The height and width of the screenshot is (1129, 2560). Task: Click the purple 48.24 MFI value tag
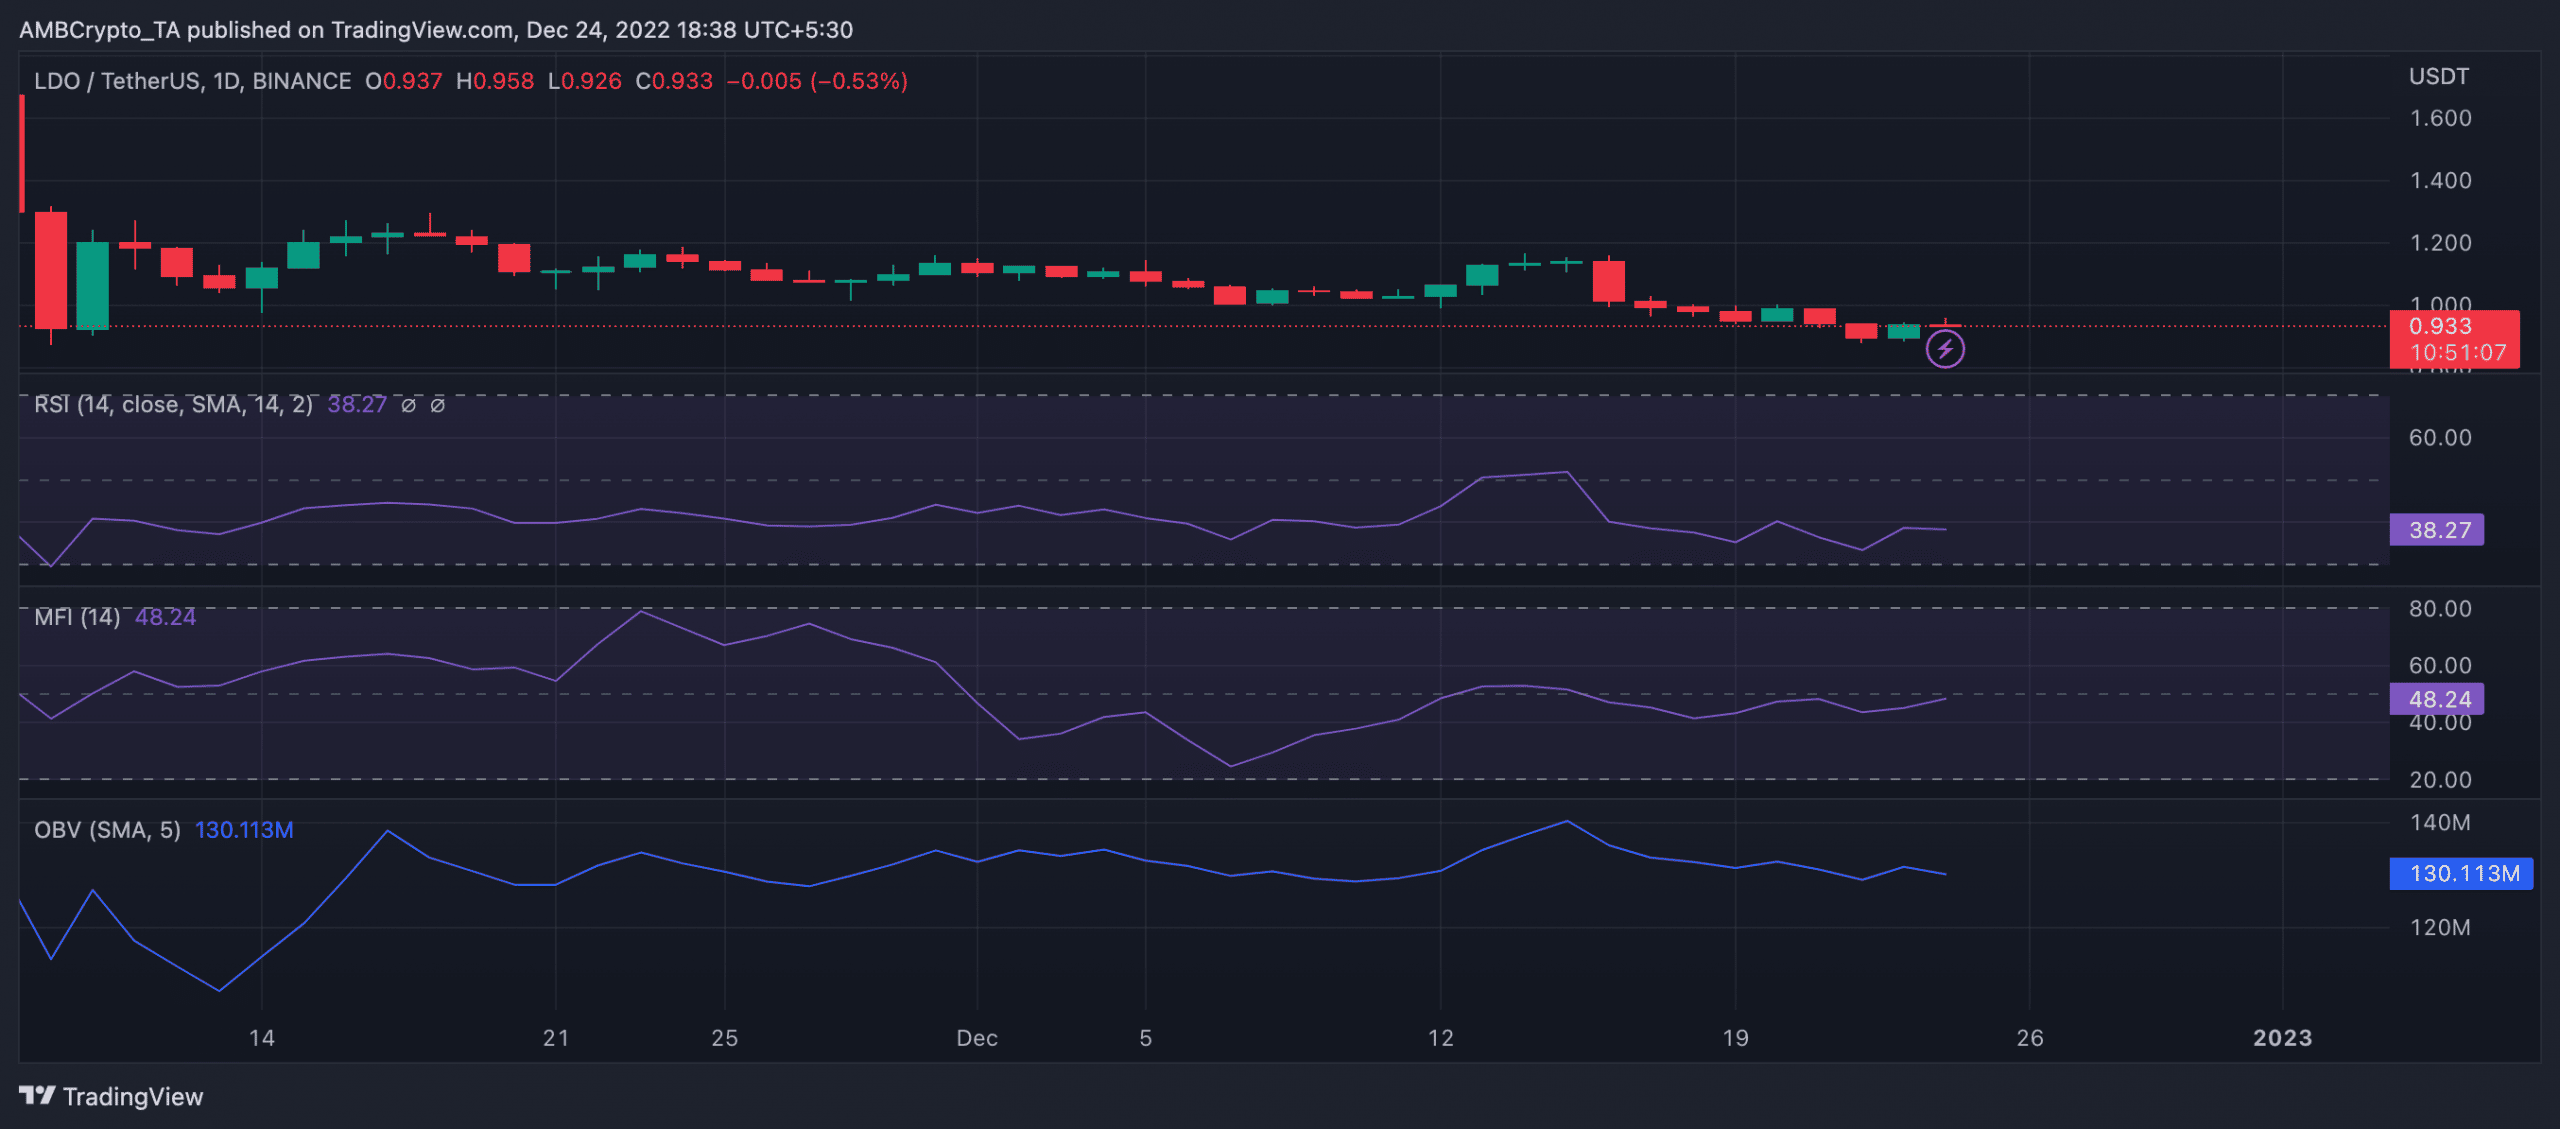[2436, 699]
